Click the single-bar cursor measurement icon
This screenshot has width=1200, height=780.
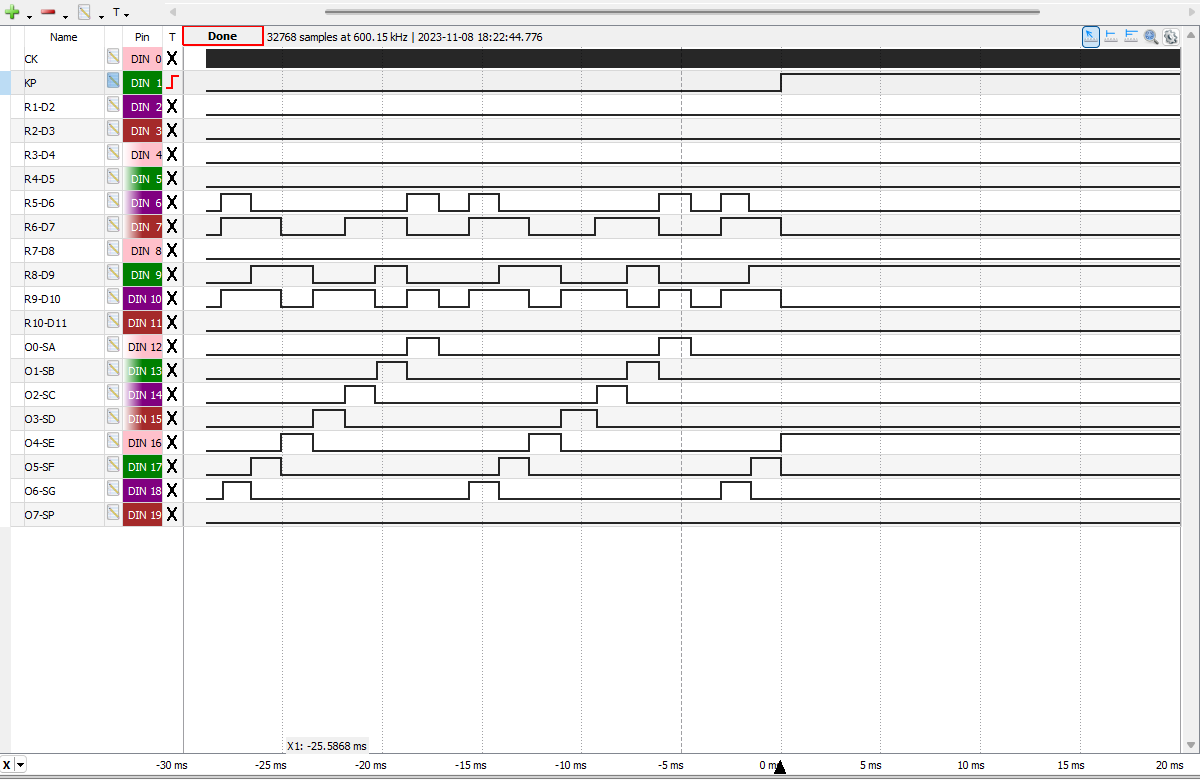[1111, 37]
